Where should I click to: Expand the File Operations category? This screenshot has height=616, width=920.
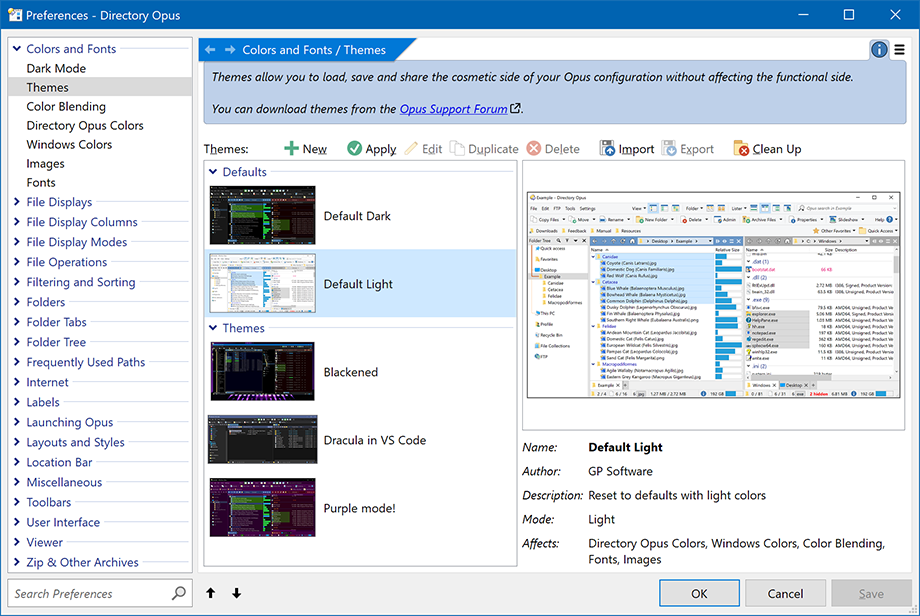point(17,262)
